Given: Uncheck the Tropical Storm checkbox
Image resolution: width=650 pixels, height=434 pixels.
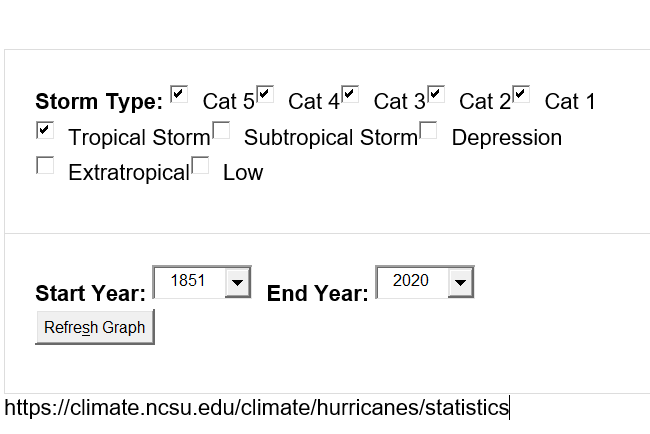Looking at the screenshot, I should coord(45,130).
